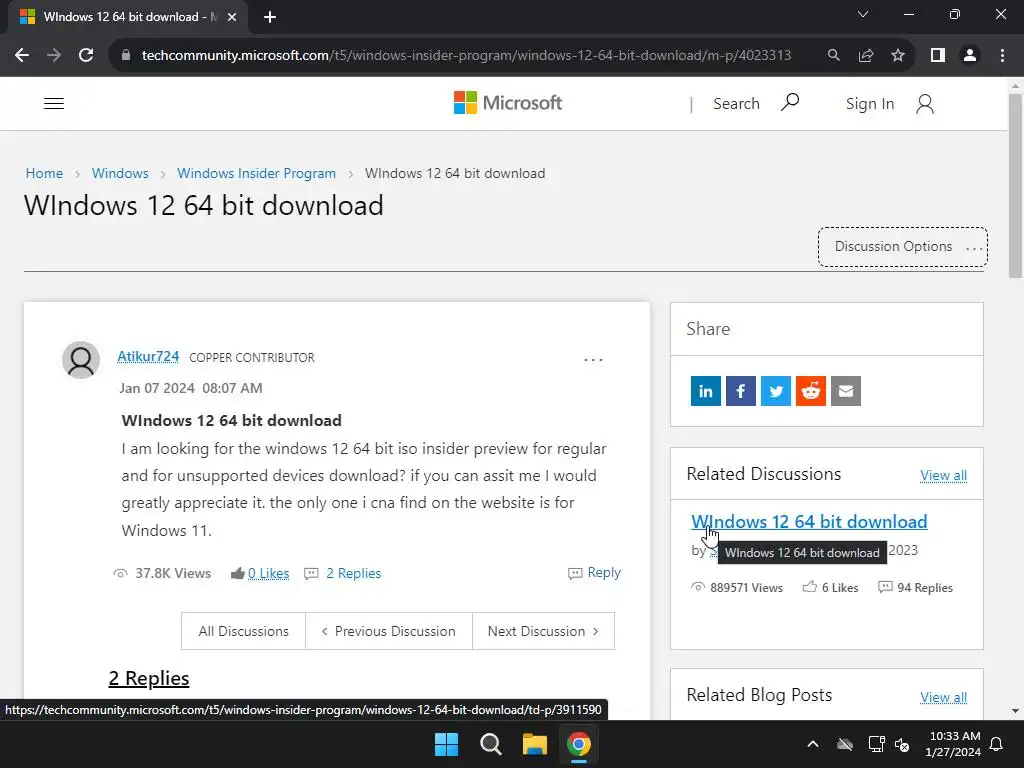View all Related Discussions
Viewport: 1024px width, 768px height.
click(x=943, y=475)
